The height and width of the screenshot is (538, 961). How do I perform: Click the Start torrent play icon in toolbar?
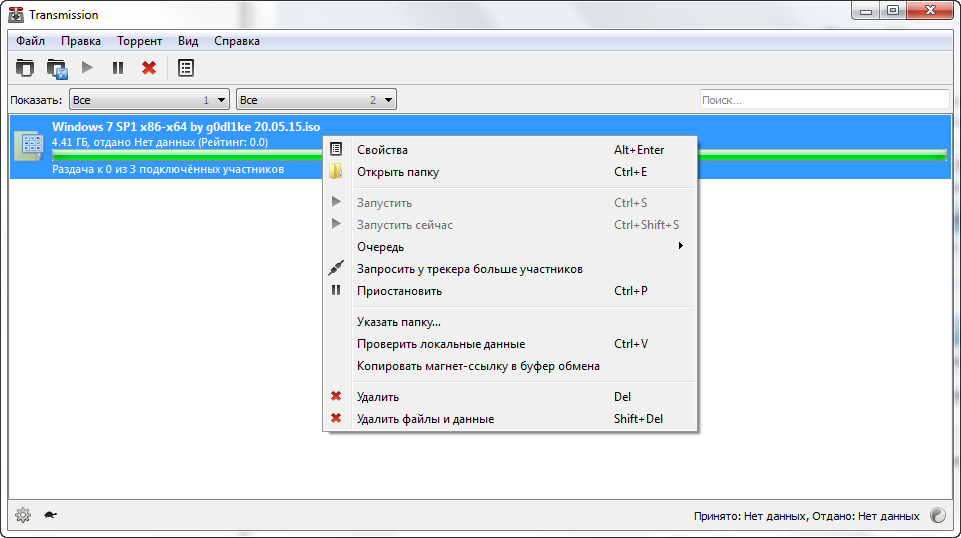[x=87, y=68]
